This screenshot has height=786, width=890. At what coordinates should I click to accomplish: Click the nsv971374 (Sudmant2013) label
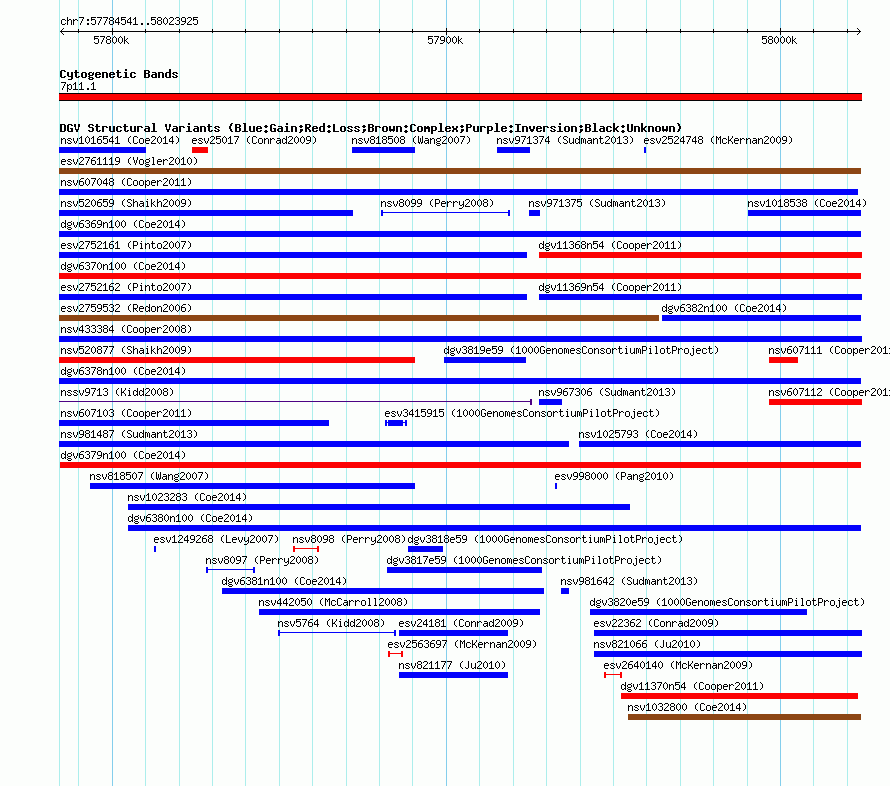[x=565, y=140]
